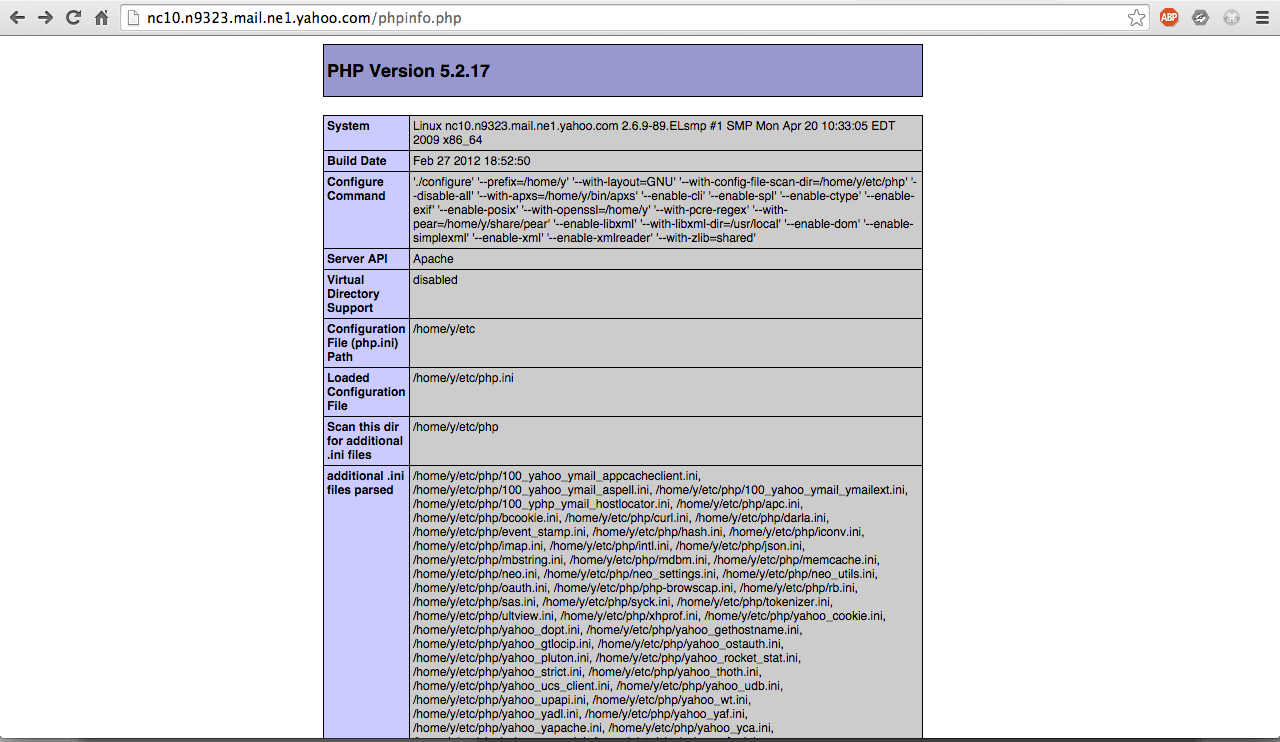Go forward to the next page
The image size is (1280, 742).
45,18
